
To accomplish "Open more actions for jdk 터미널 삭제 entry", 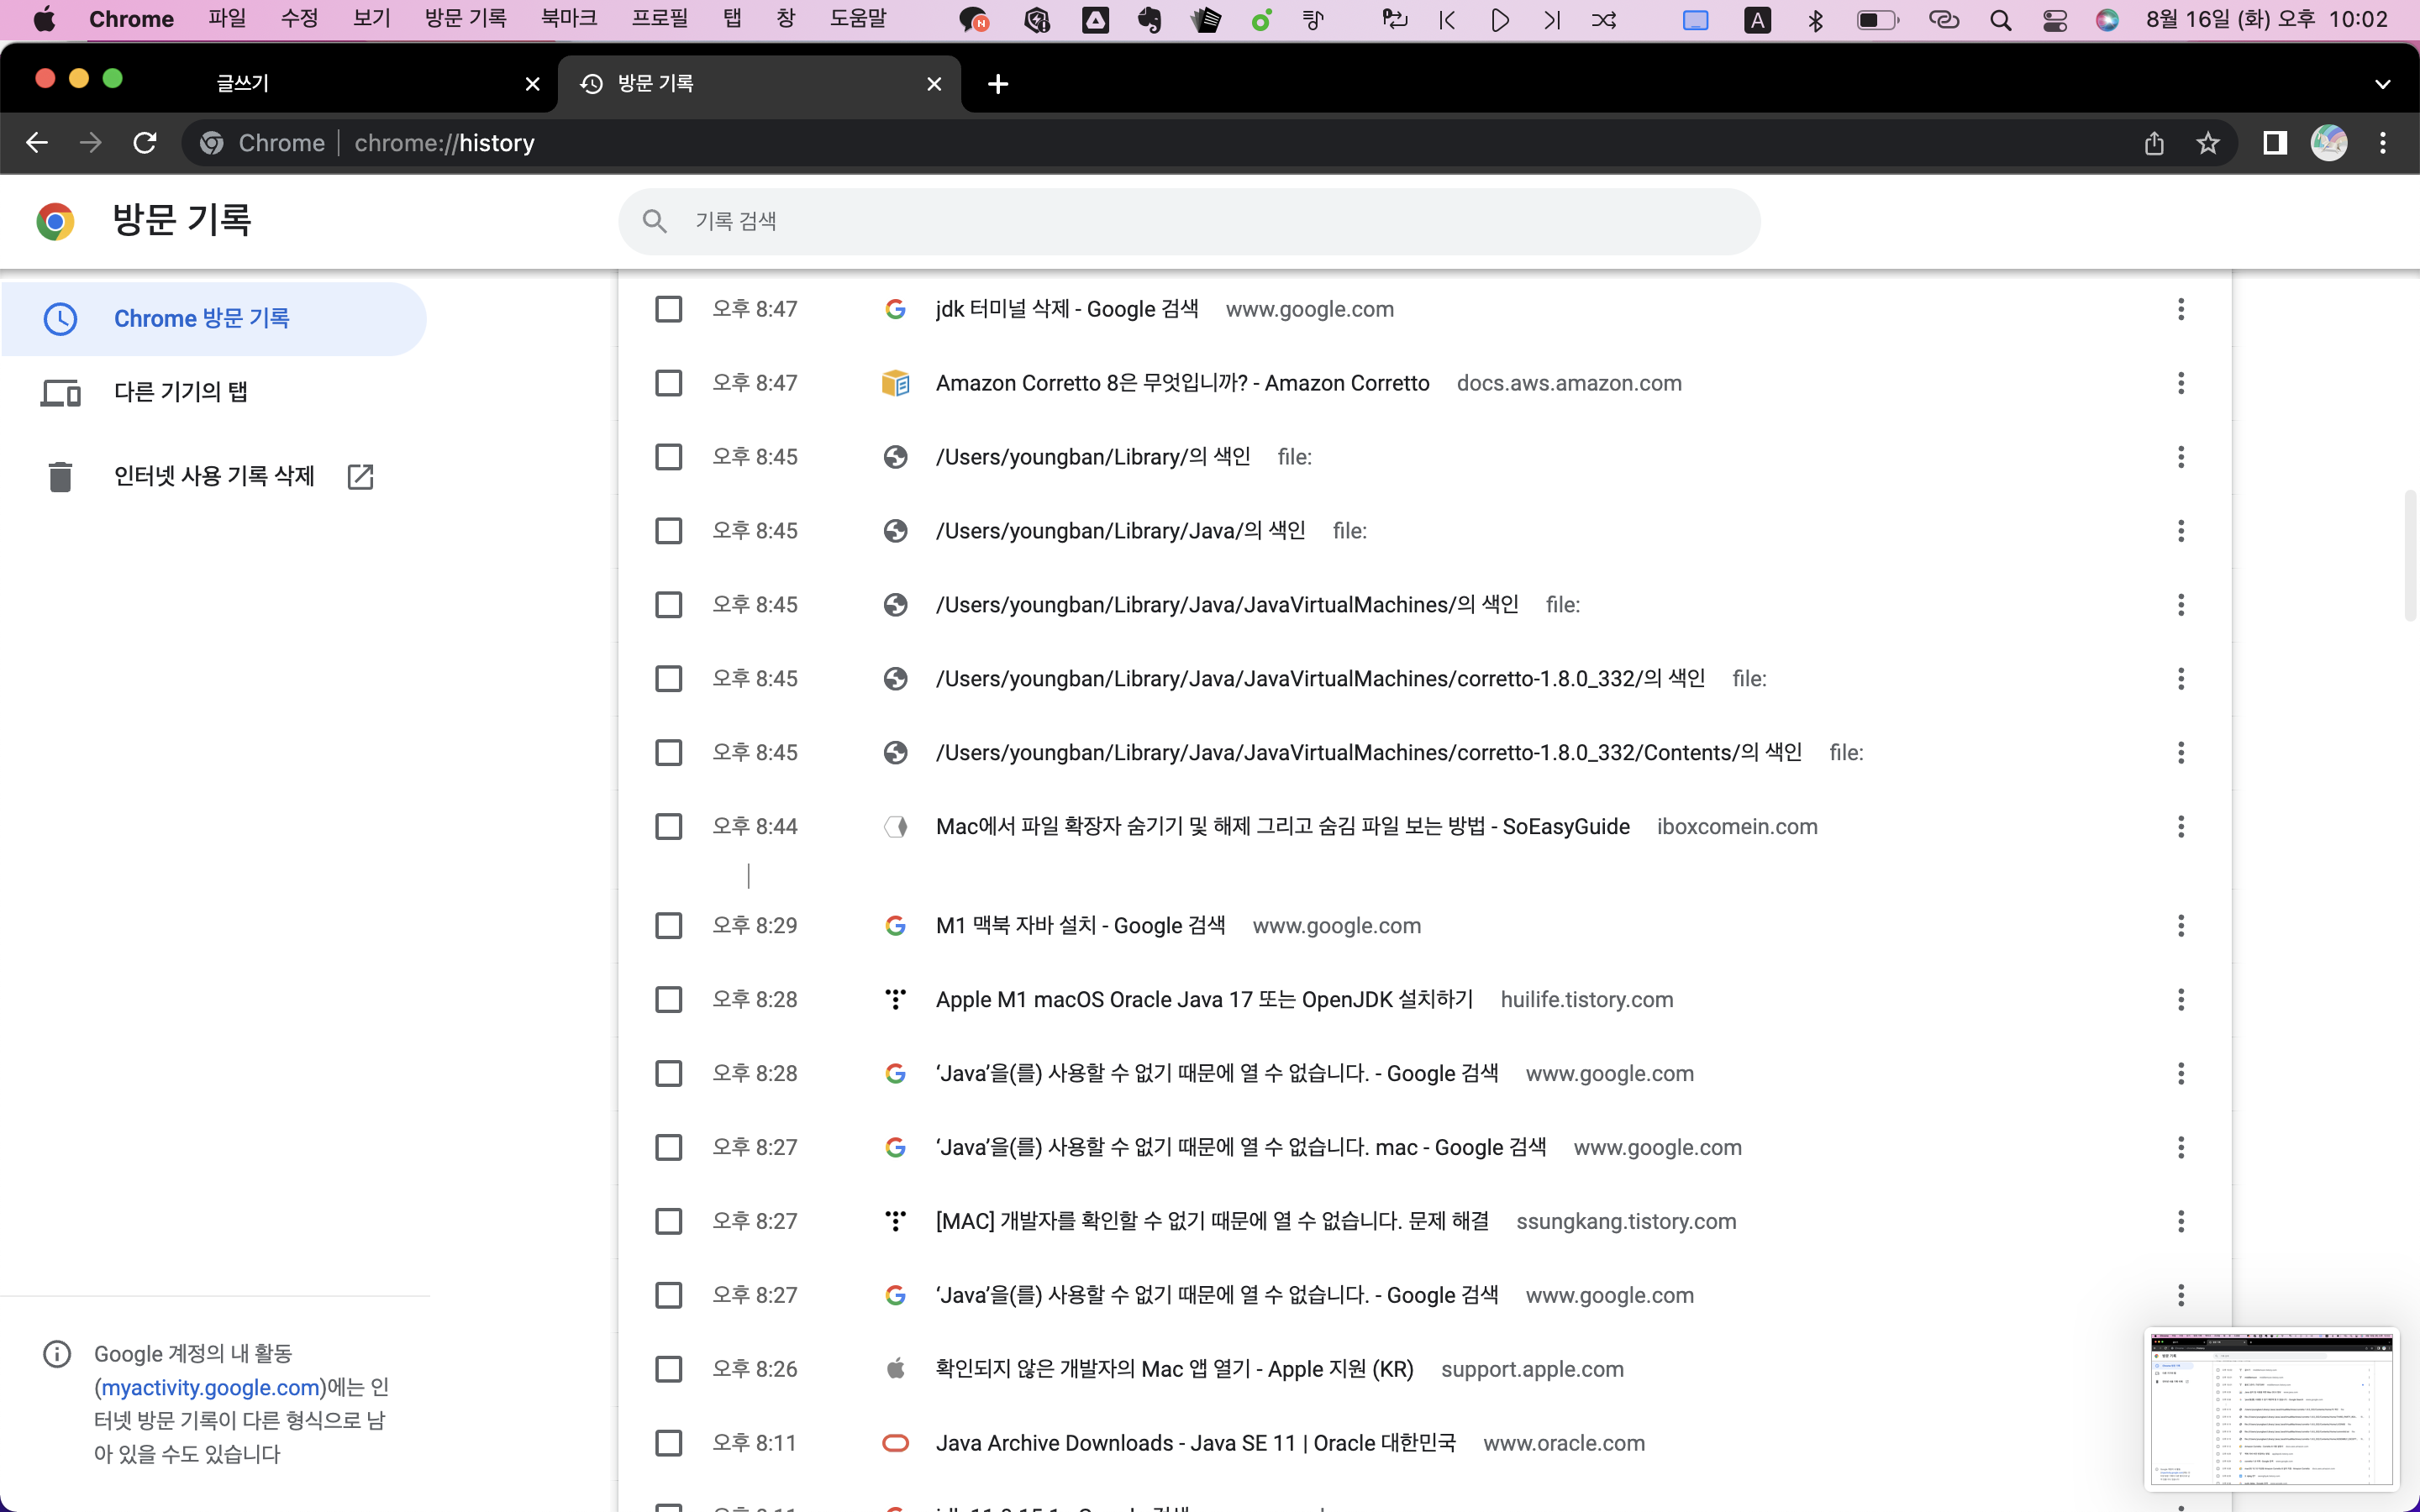I will [2181, 309].
